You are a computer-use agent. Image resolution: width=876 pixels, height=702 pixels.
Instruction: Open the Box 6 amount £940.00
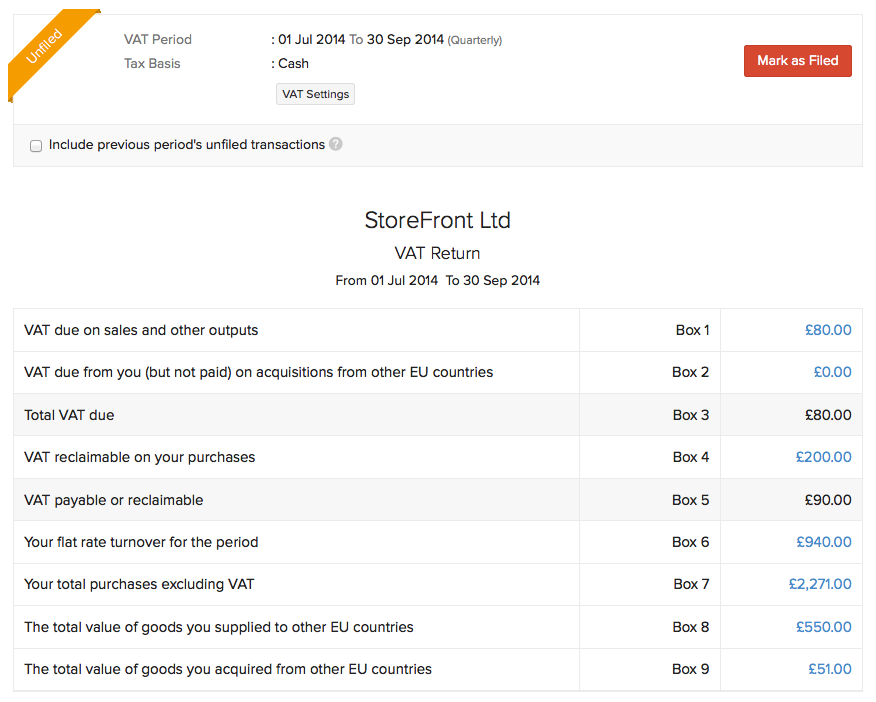(x=823, y=542)
